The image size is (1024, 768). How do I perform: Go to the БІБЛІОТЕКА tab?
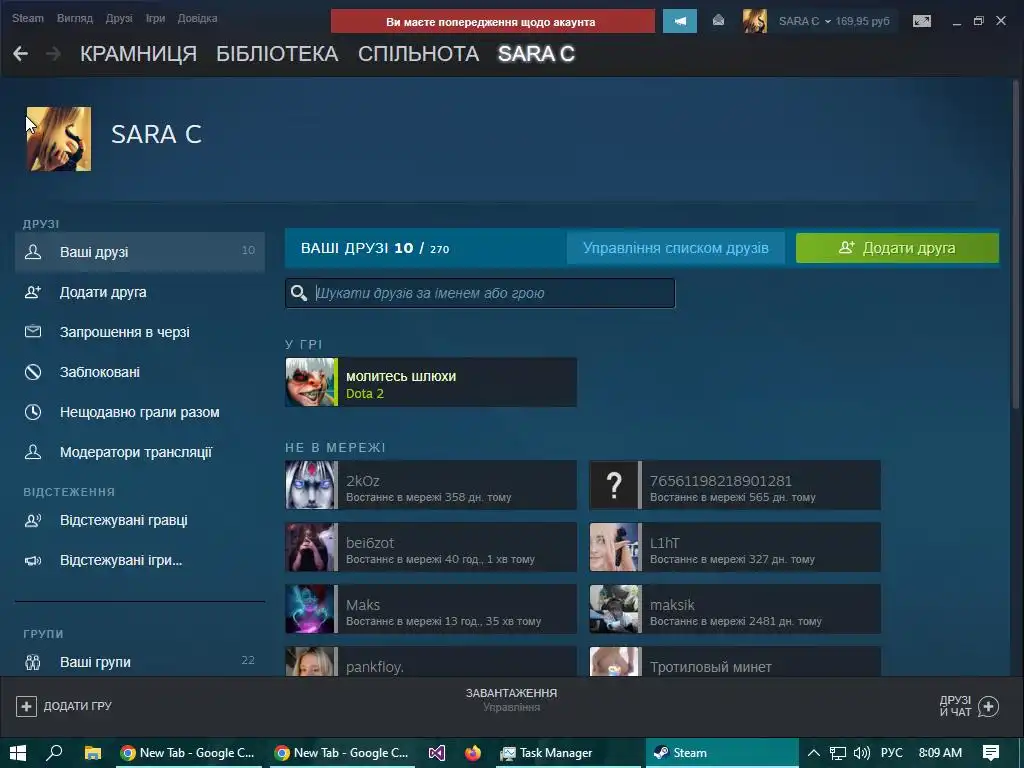(x=277, y=54)
